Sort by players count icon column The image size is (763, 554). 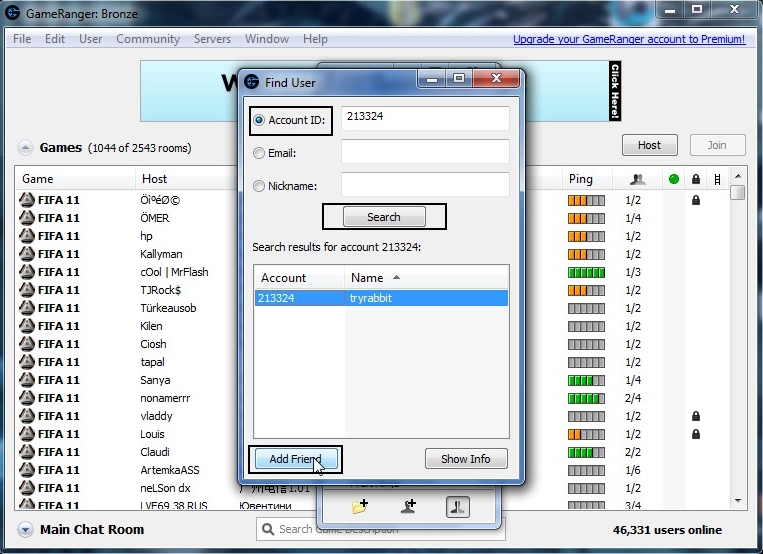637,179
